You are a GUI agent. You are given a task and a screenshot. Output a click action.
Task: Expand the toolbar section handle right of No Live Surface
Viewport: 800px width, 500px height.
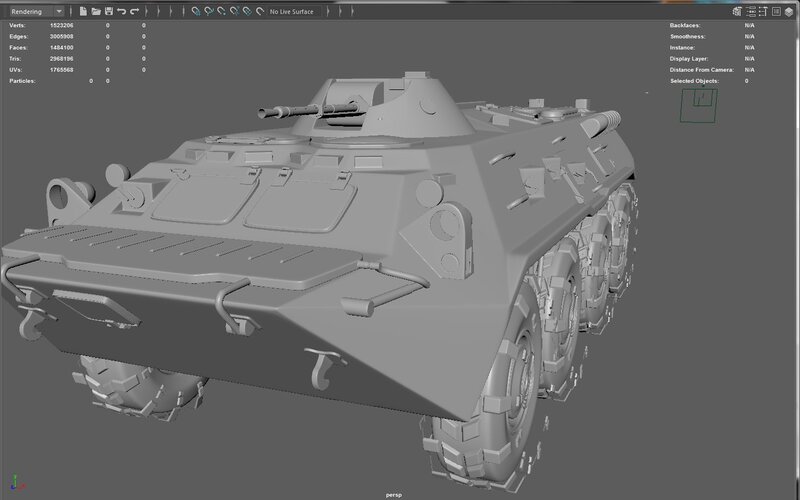[x=327, y=11]
